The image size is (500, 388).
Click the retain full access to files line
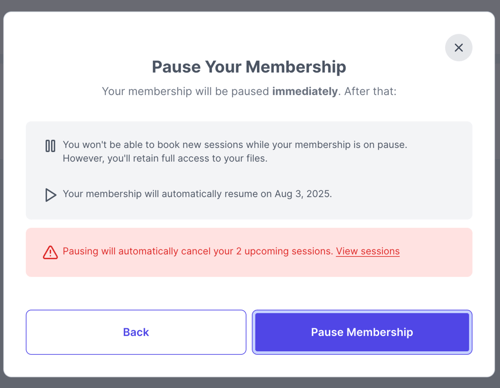pyautogui.click(x=165, y=158)
